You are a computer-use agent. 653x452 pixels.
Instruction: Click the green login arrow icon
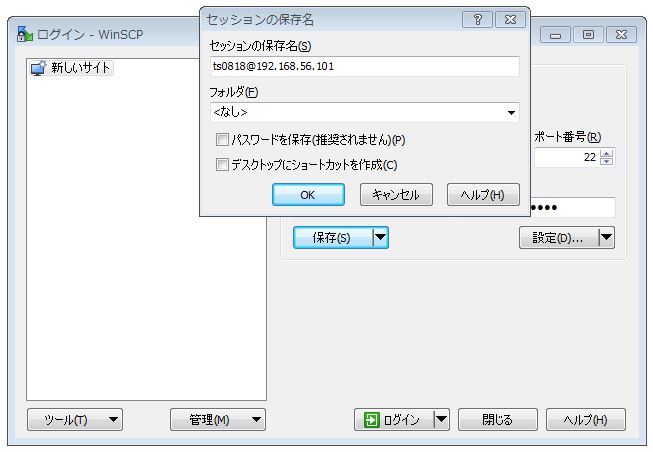coord(371,420)
